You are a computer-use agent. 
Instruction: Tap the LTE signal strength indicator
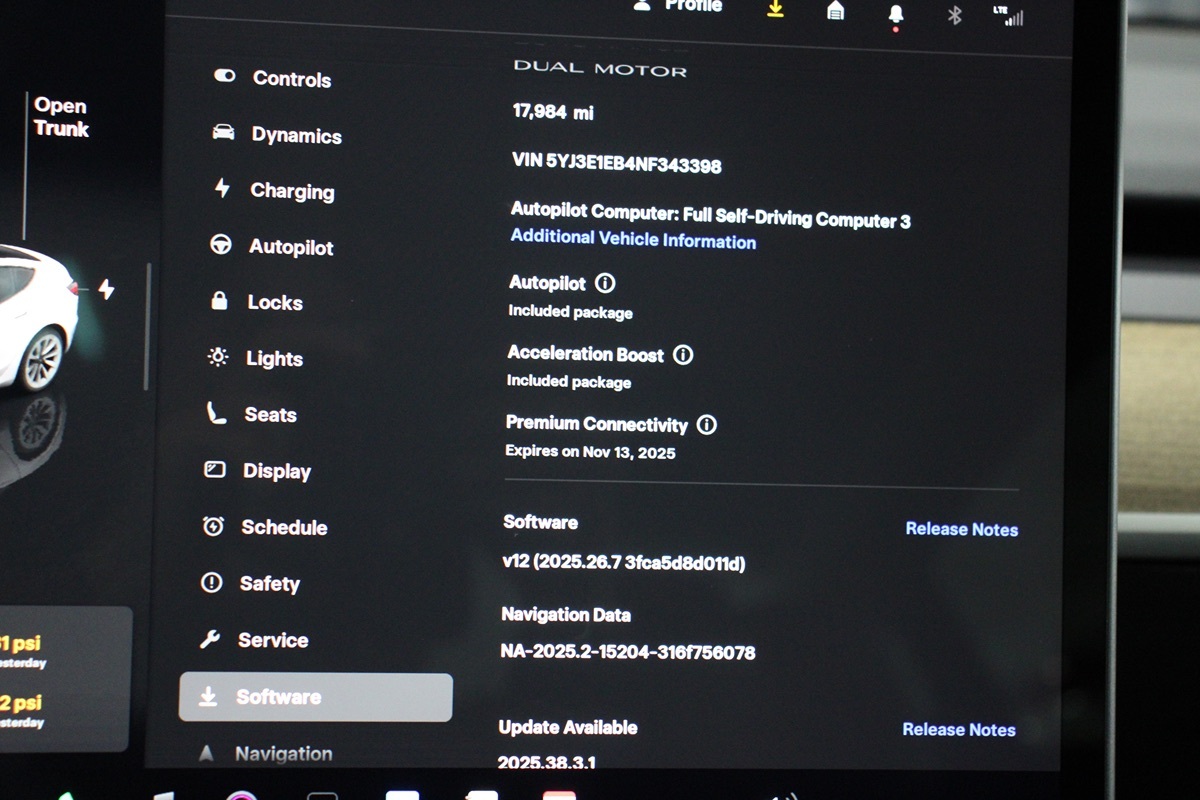[1008, 16]
